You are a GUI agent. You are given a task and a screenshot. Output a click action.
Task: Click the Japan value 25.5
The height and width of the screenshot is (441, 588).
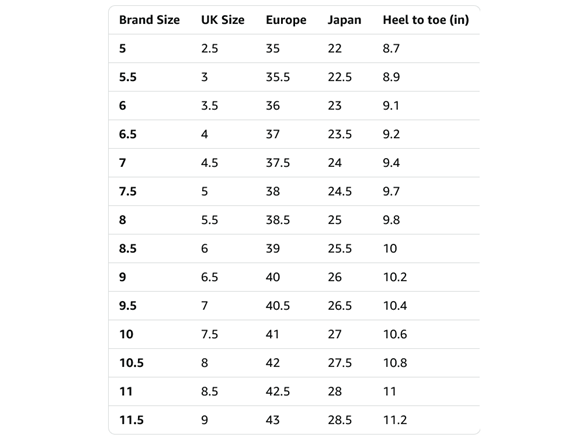point(340,249)
